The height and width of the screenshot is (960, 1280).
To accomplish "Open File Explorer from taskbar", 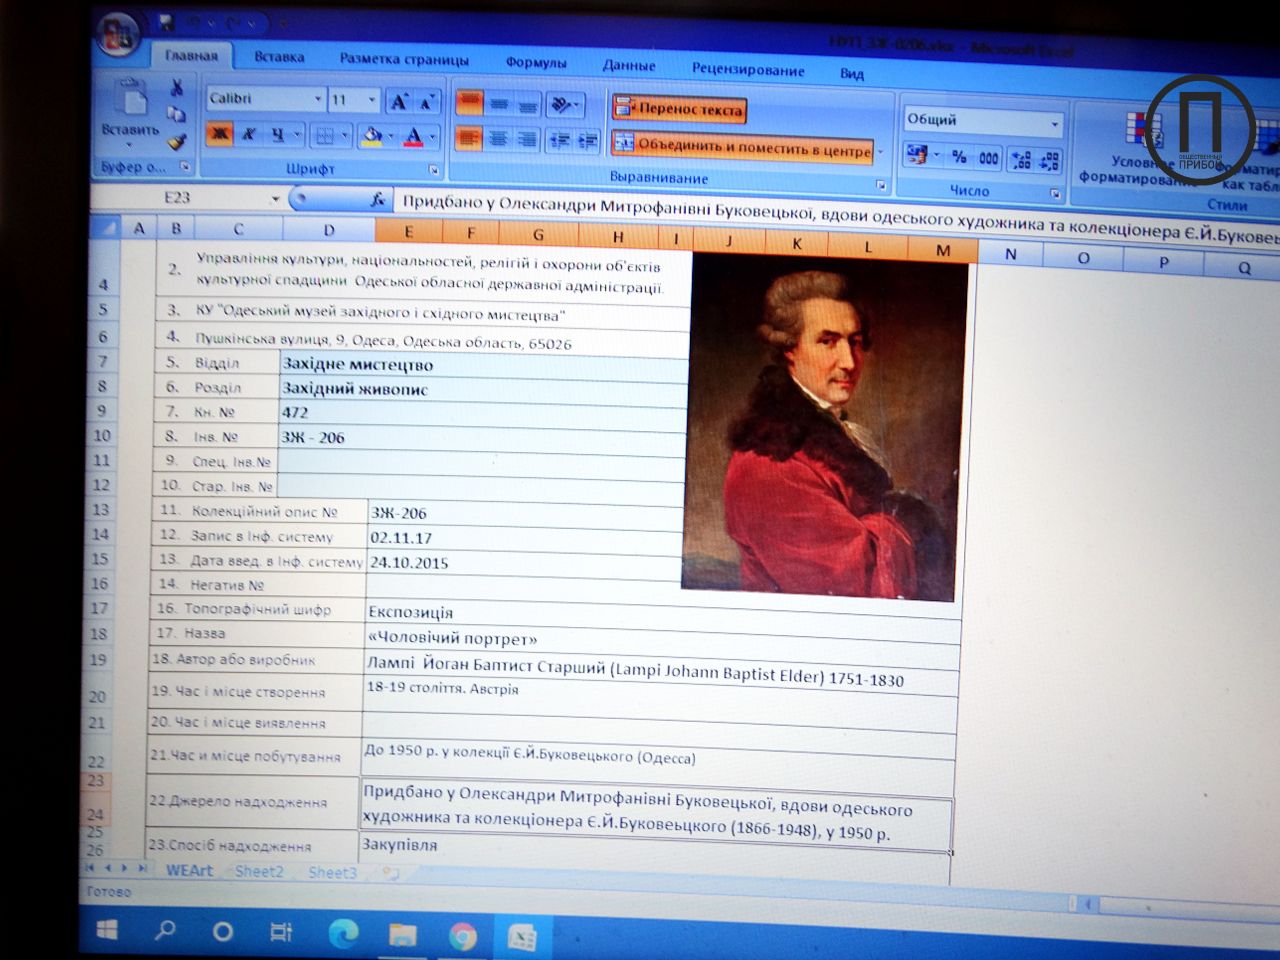I will coord(402,935).
